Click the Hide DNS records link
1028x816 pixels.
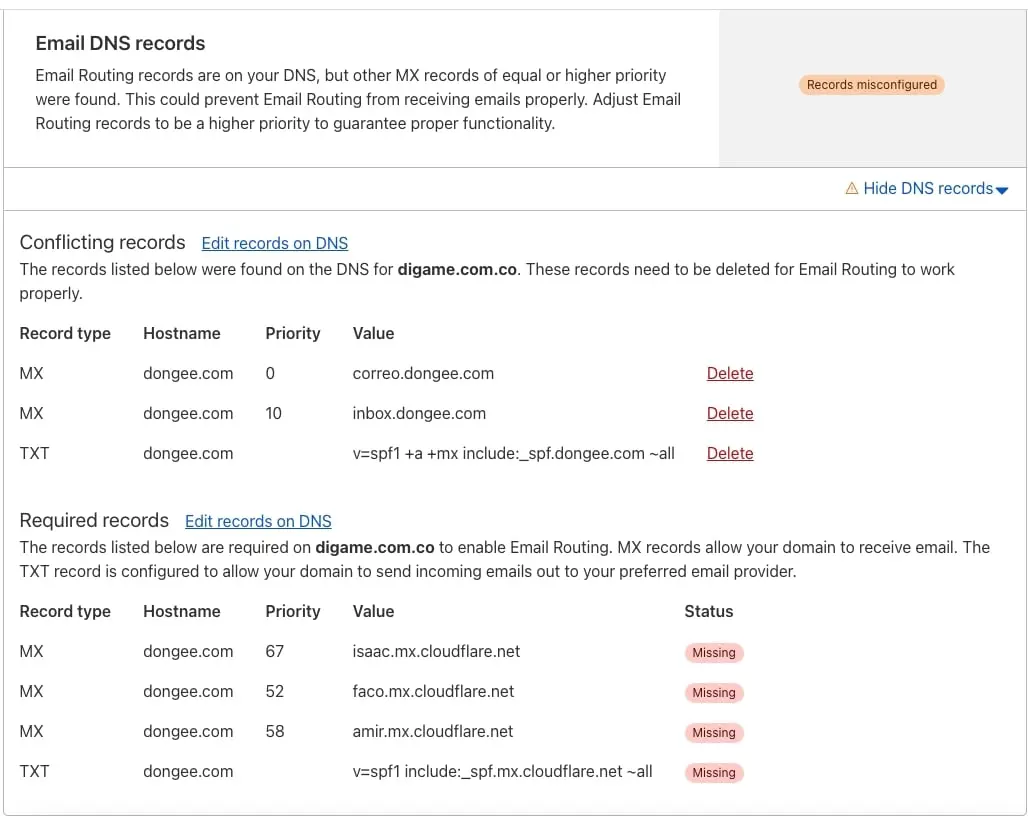928,189
